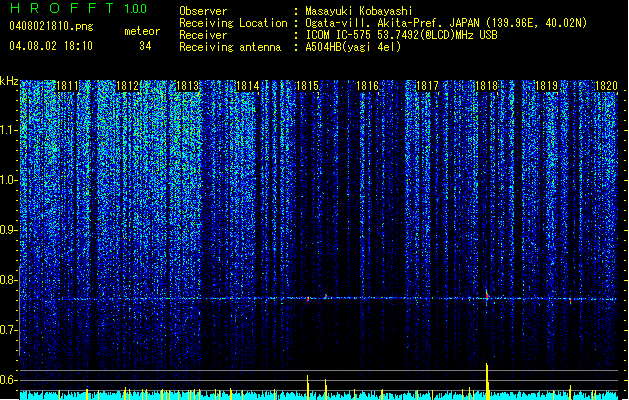Click time marker 1813 on spectrogram

point(187,86)
